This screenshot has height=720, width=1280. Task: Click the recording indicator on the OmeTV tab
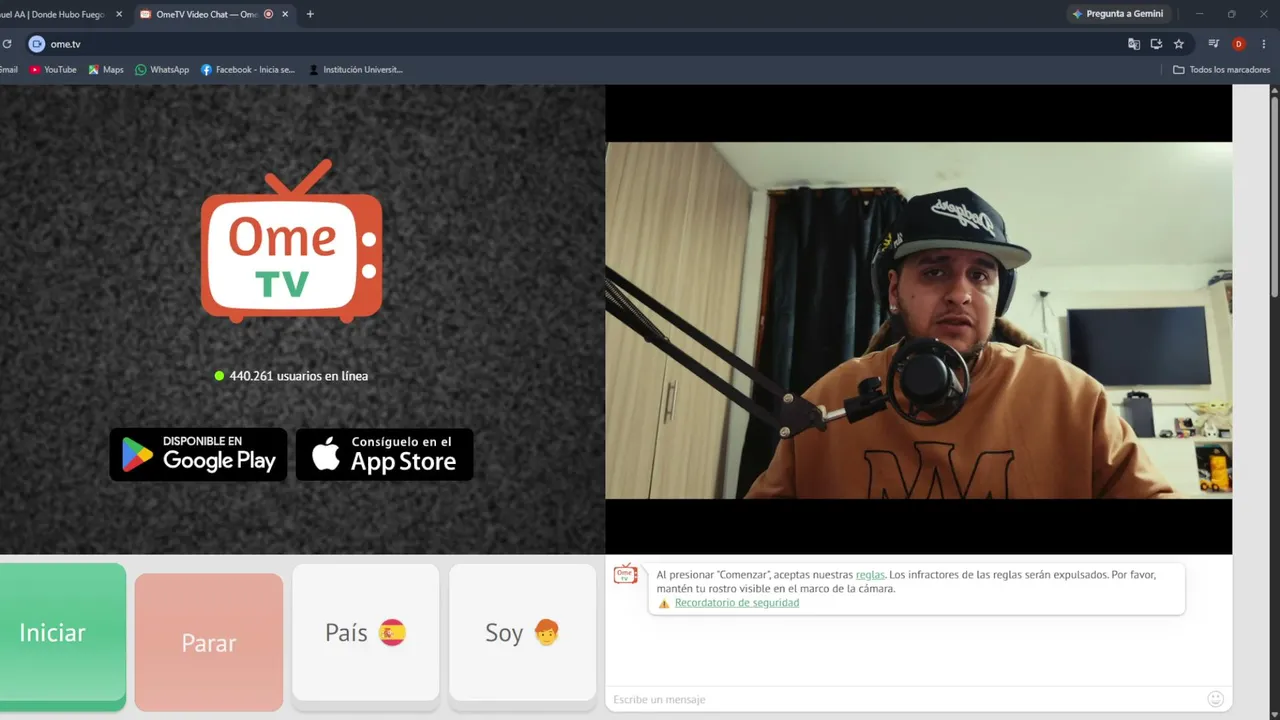268,14
